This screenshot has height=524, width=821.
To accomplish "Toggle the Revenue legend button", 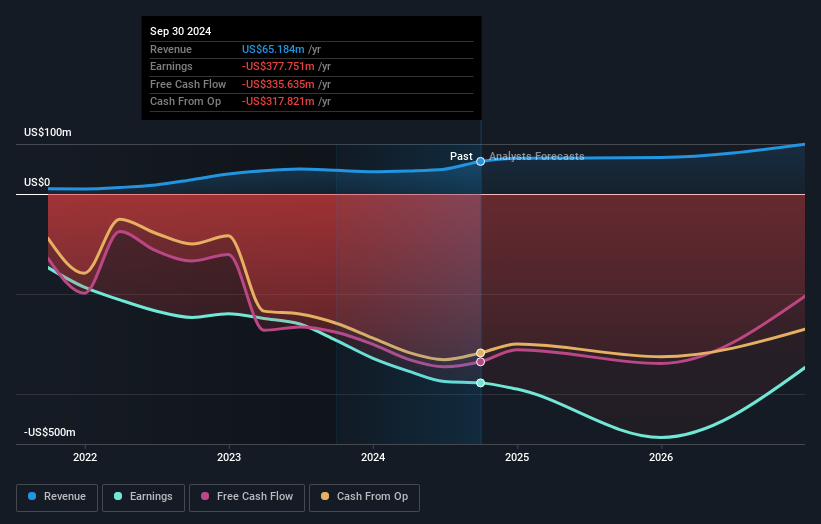I will [x=57, y=497].
